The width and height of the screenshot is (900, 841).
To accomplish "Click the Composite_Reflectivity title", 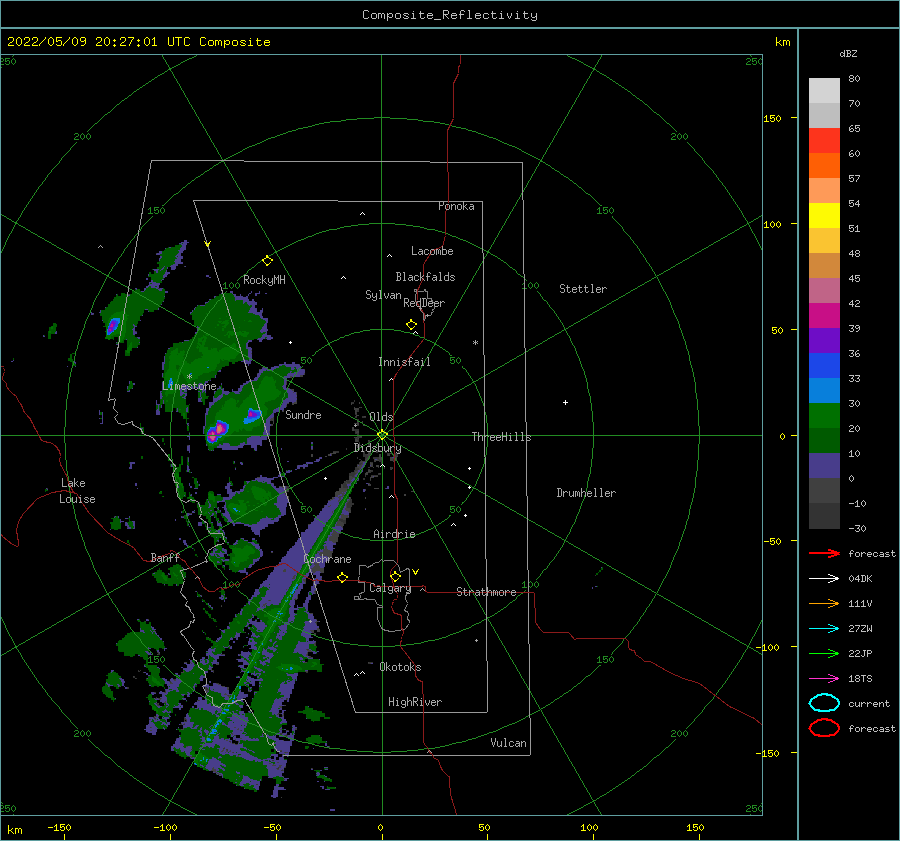I will pyautogui.click(x=450, y=15).
